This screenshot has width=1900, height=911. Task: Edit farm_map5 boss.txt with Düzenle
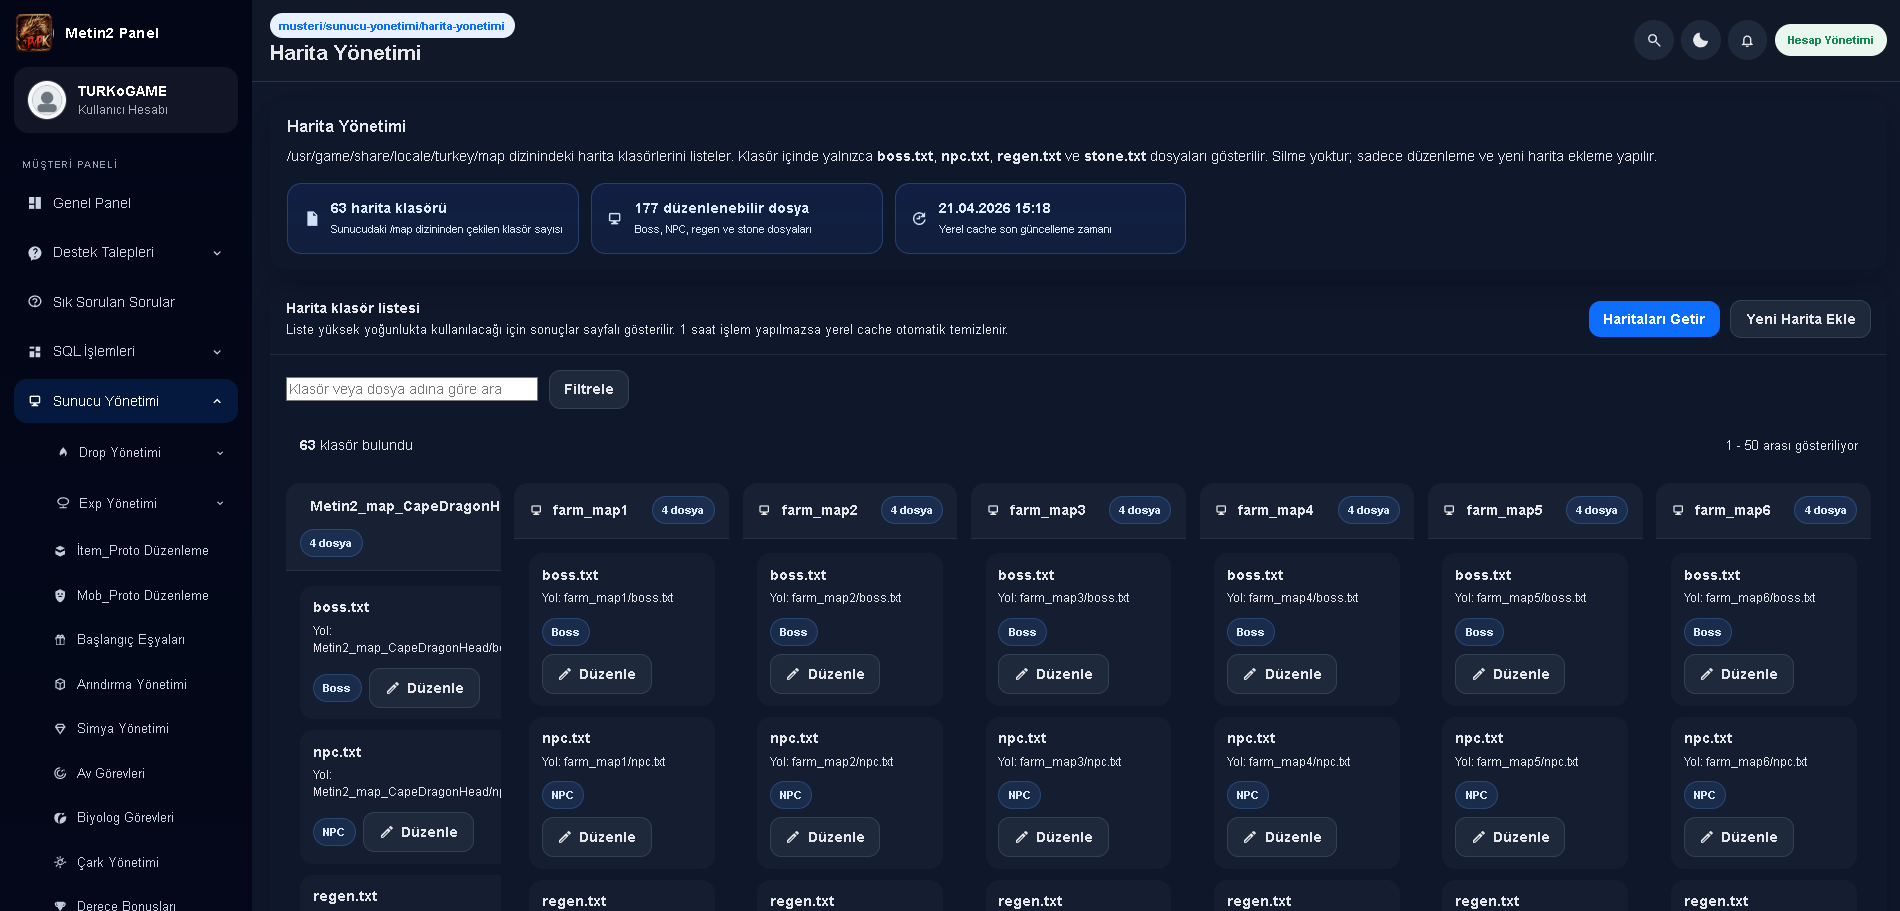1510,674
